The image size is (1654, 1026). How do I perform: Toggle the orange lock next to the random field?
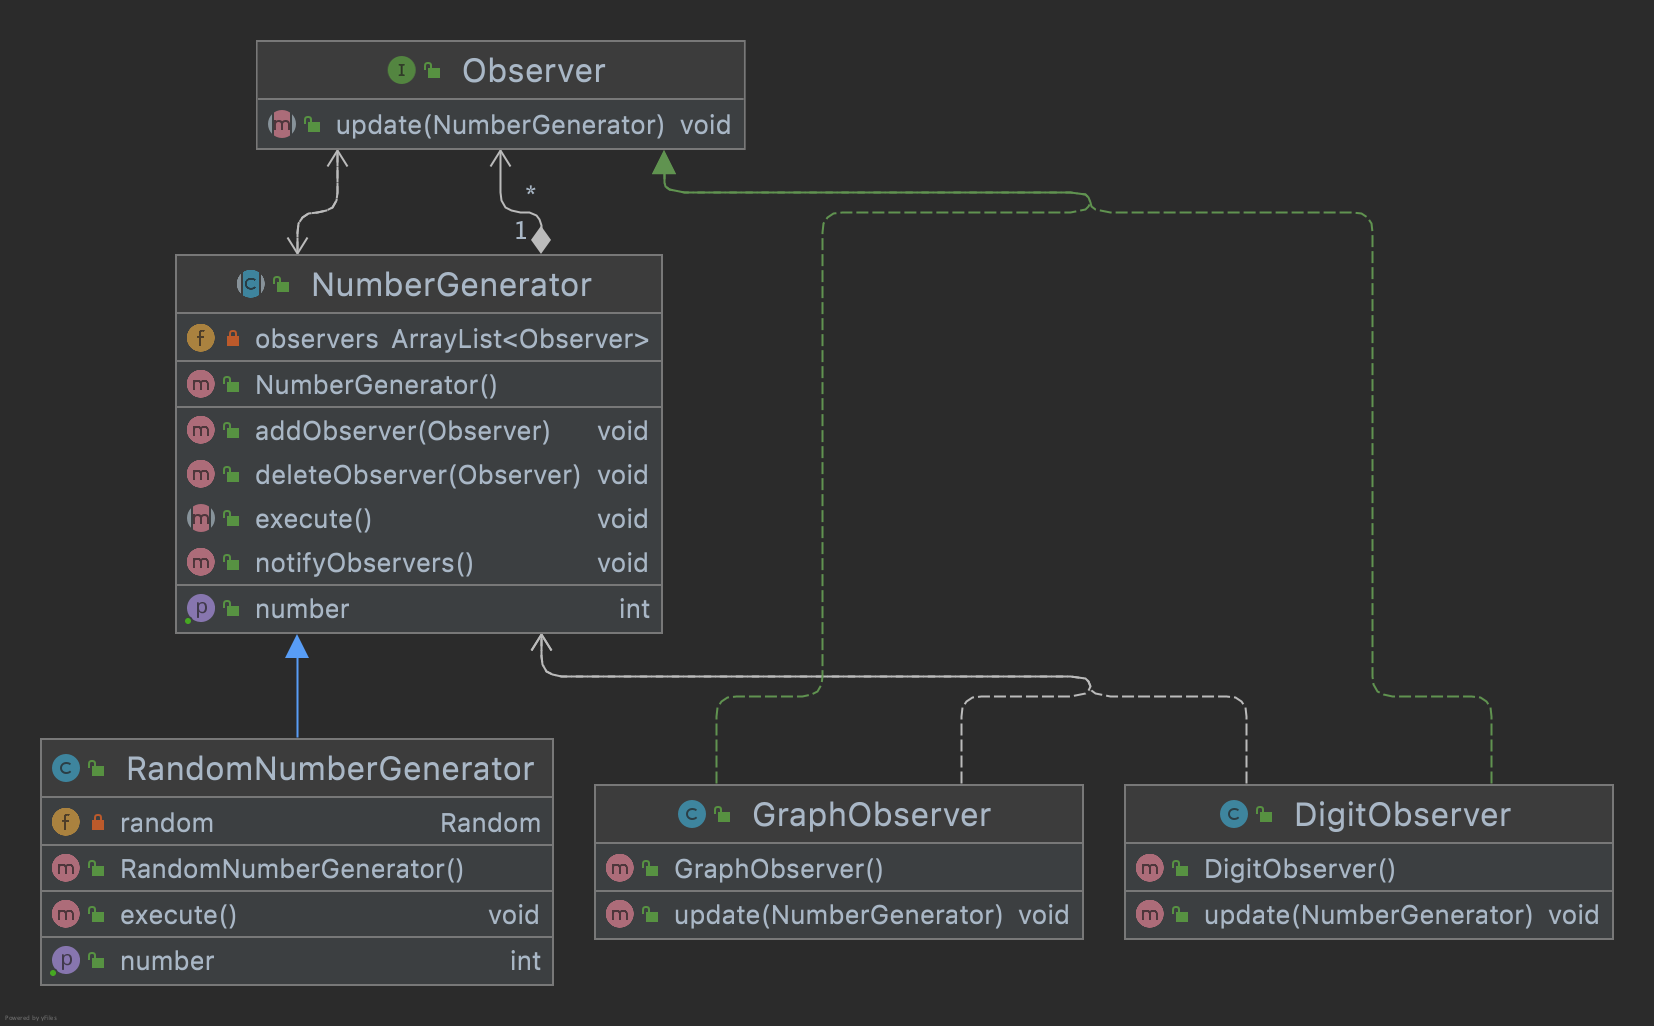coord(97,822)
